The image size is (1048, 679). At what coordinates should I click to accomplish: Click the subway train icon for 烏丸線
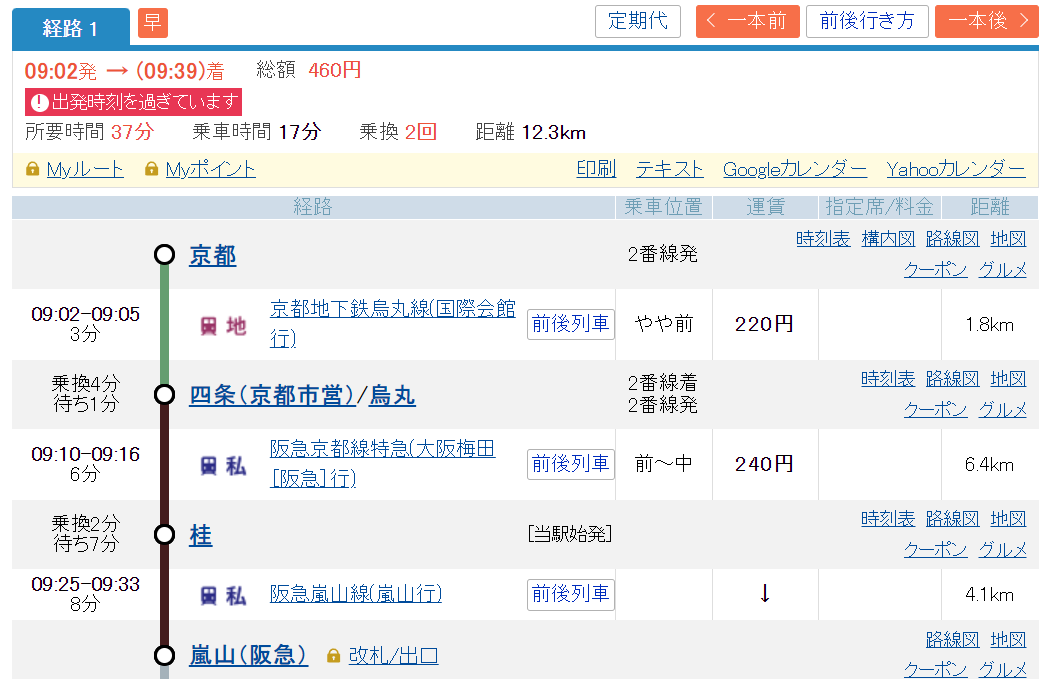(209, 325)
